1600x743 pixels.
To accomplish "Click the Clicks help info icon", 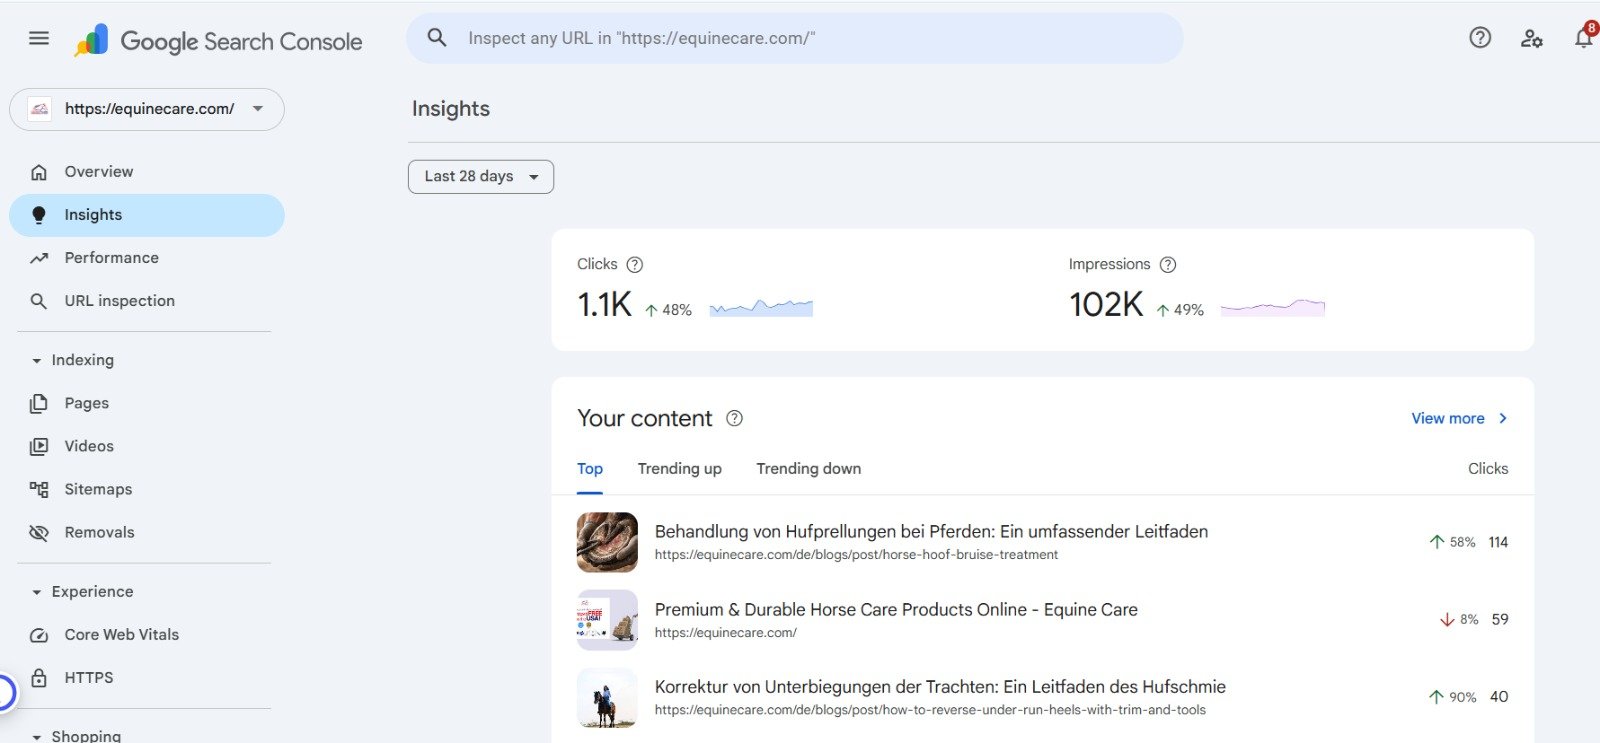I will [634, 265].
